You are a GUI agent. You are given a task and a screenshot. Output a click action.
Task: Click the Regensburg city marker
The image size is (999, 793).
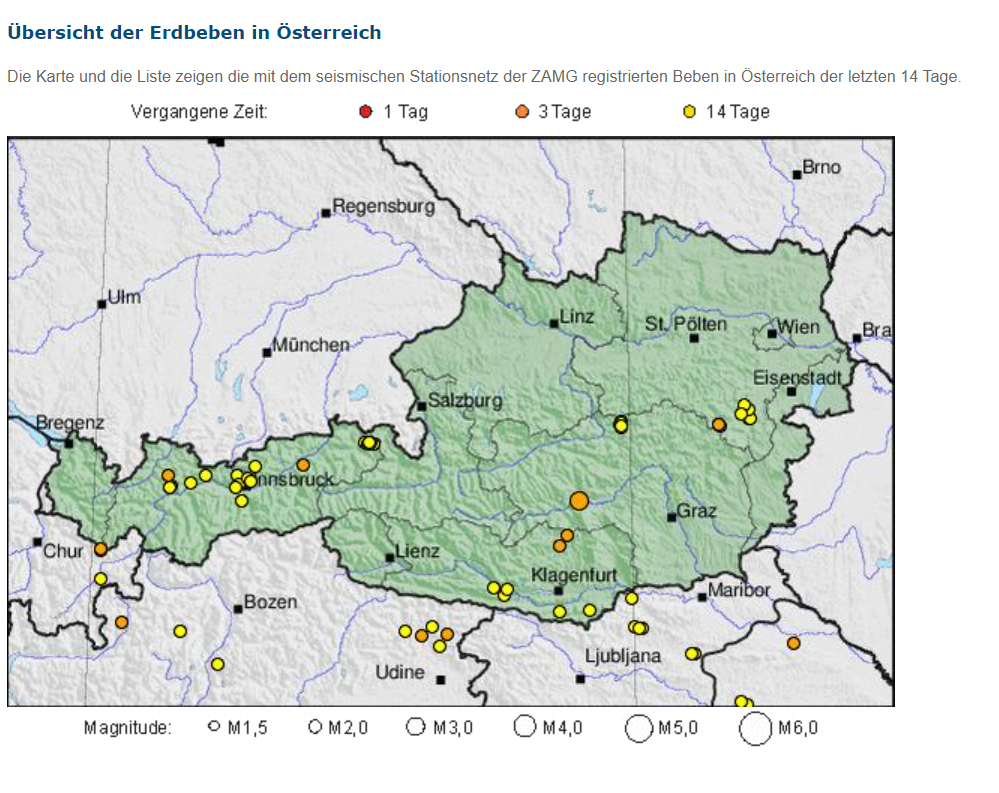(326, 213)
